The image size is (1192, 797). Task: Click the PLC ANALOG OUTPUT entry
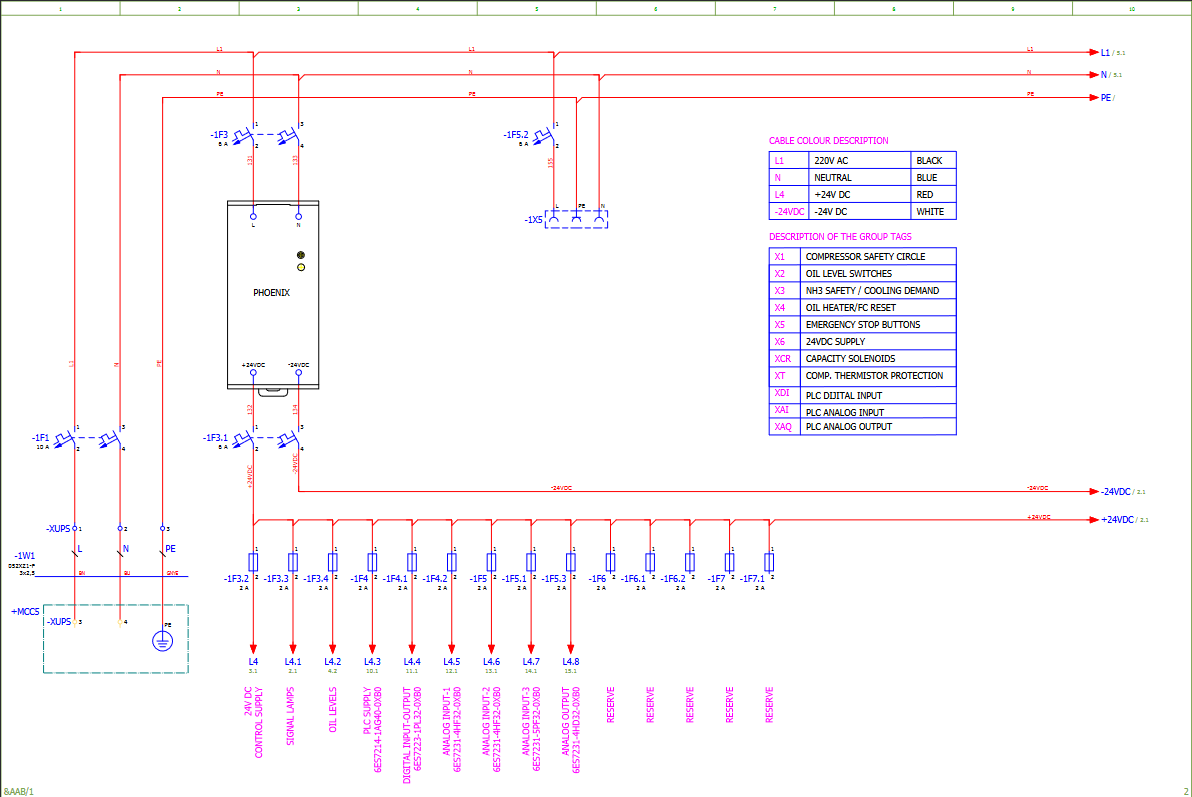click(x=849, y=427)
